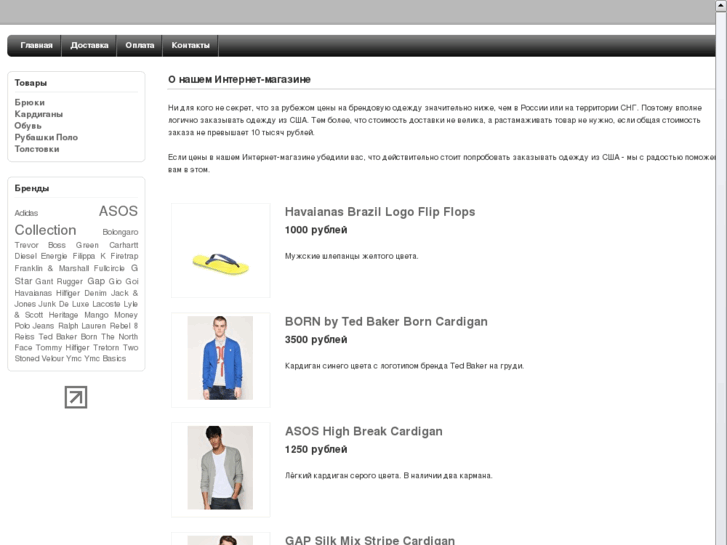Browse the Толстовки category
This screenshot has height=545, width=727.
coord(37,149)
